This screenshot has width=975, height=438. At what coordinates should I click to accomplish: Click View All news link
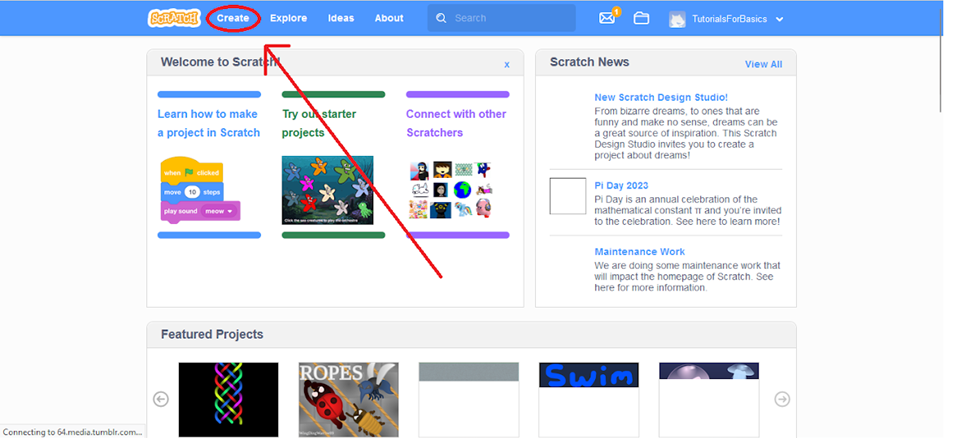764,64
